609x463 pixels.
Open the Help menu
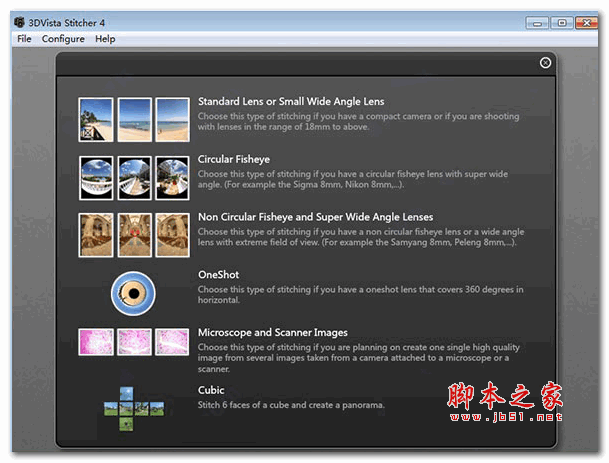pos(105,39)
